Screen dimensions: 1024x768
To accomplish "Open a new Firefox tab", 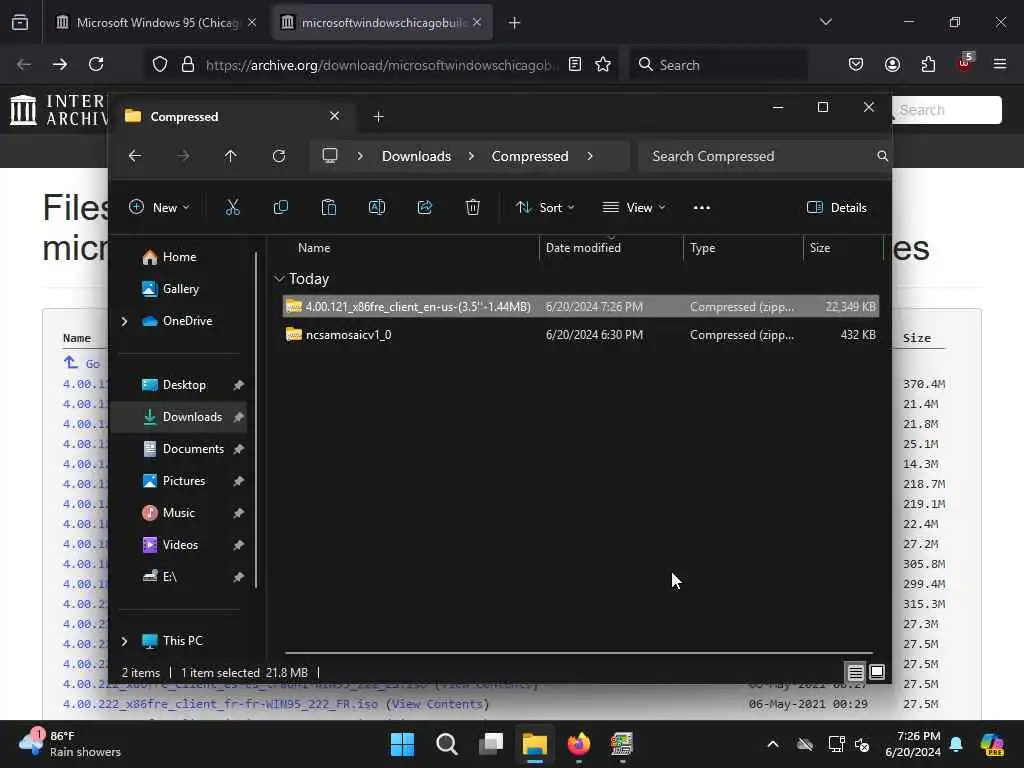I will [x=514, y=23].
